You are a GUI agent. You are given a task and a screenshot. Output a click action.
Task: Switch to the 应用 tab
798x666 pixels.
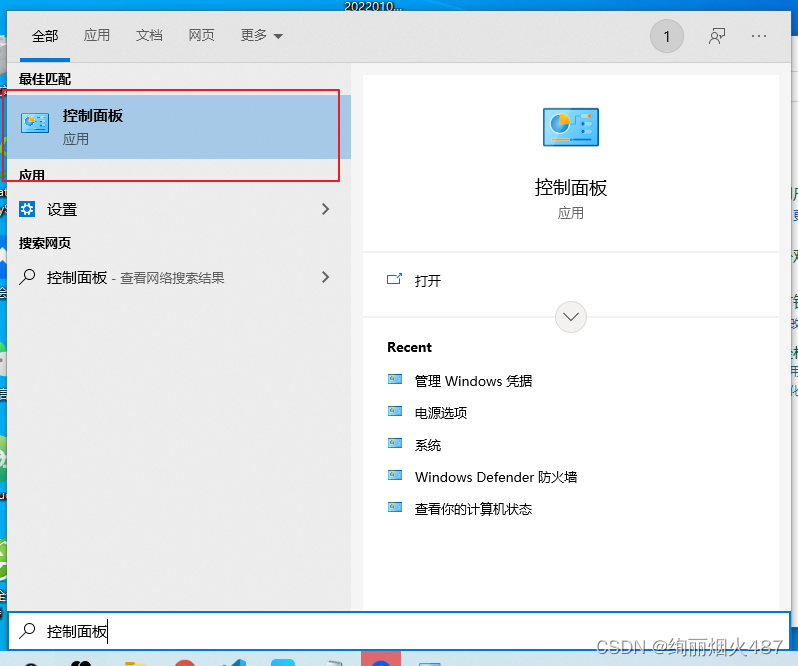[97, 35]
